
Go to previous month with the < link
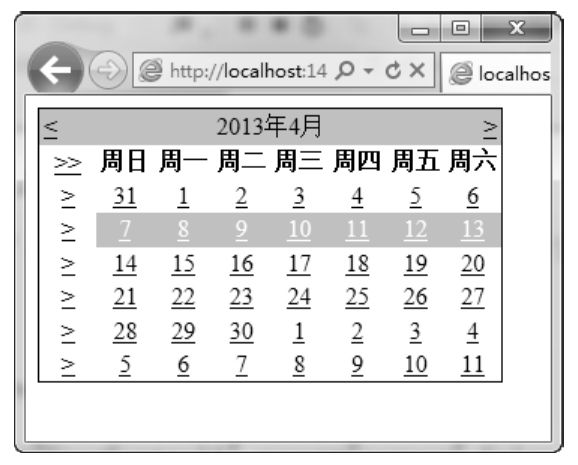pyautogui.click(x=51, y=129)
